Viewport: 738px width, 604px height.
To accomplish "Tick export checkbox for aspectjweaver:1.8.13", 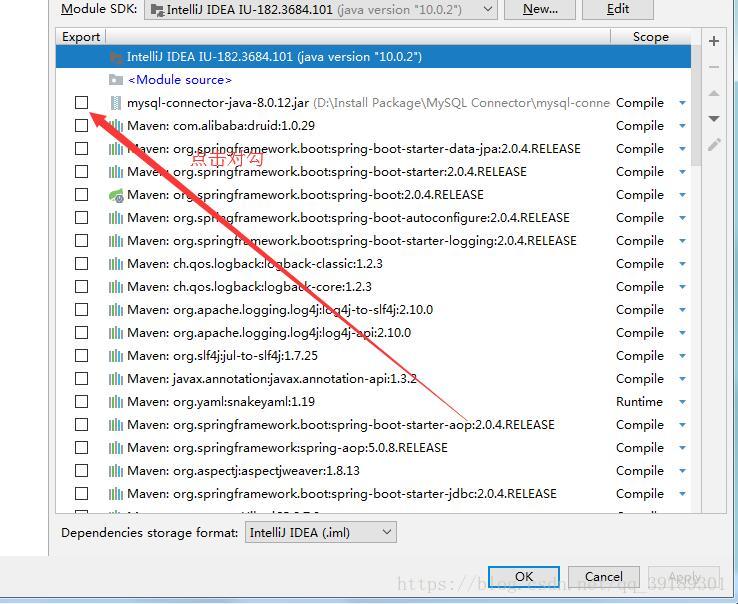I will [x=81, y=471].
